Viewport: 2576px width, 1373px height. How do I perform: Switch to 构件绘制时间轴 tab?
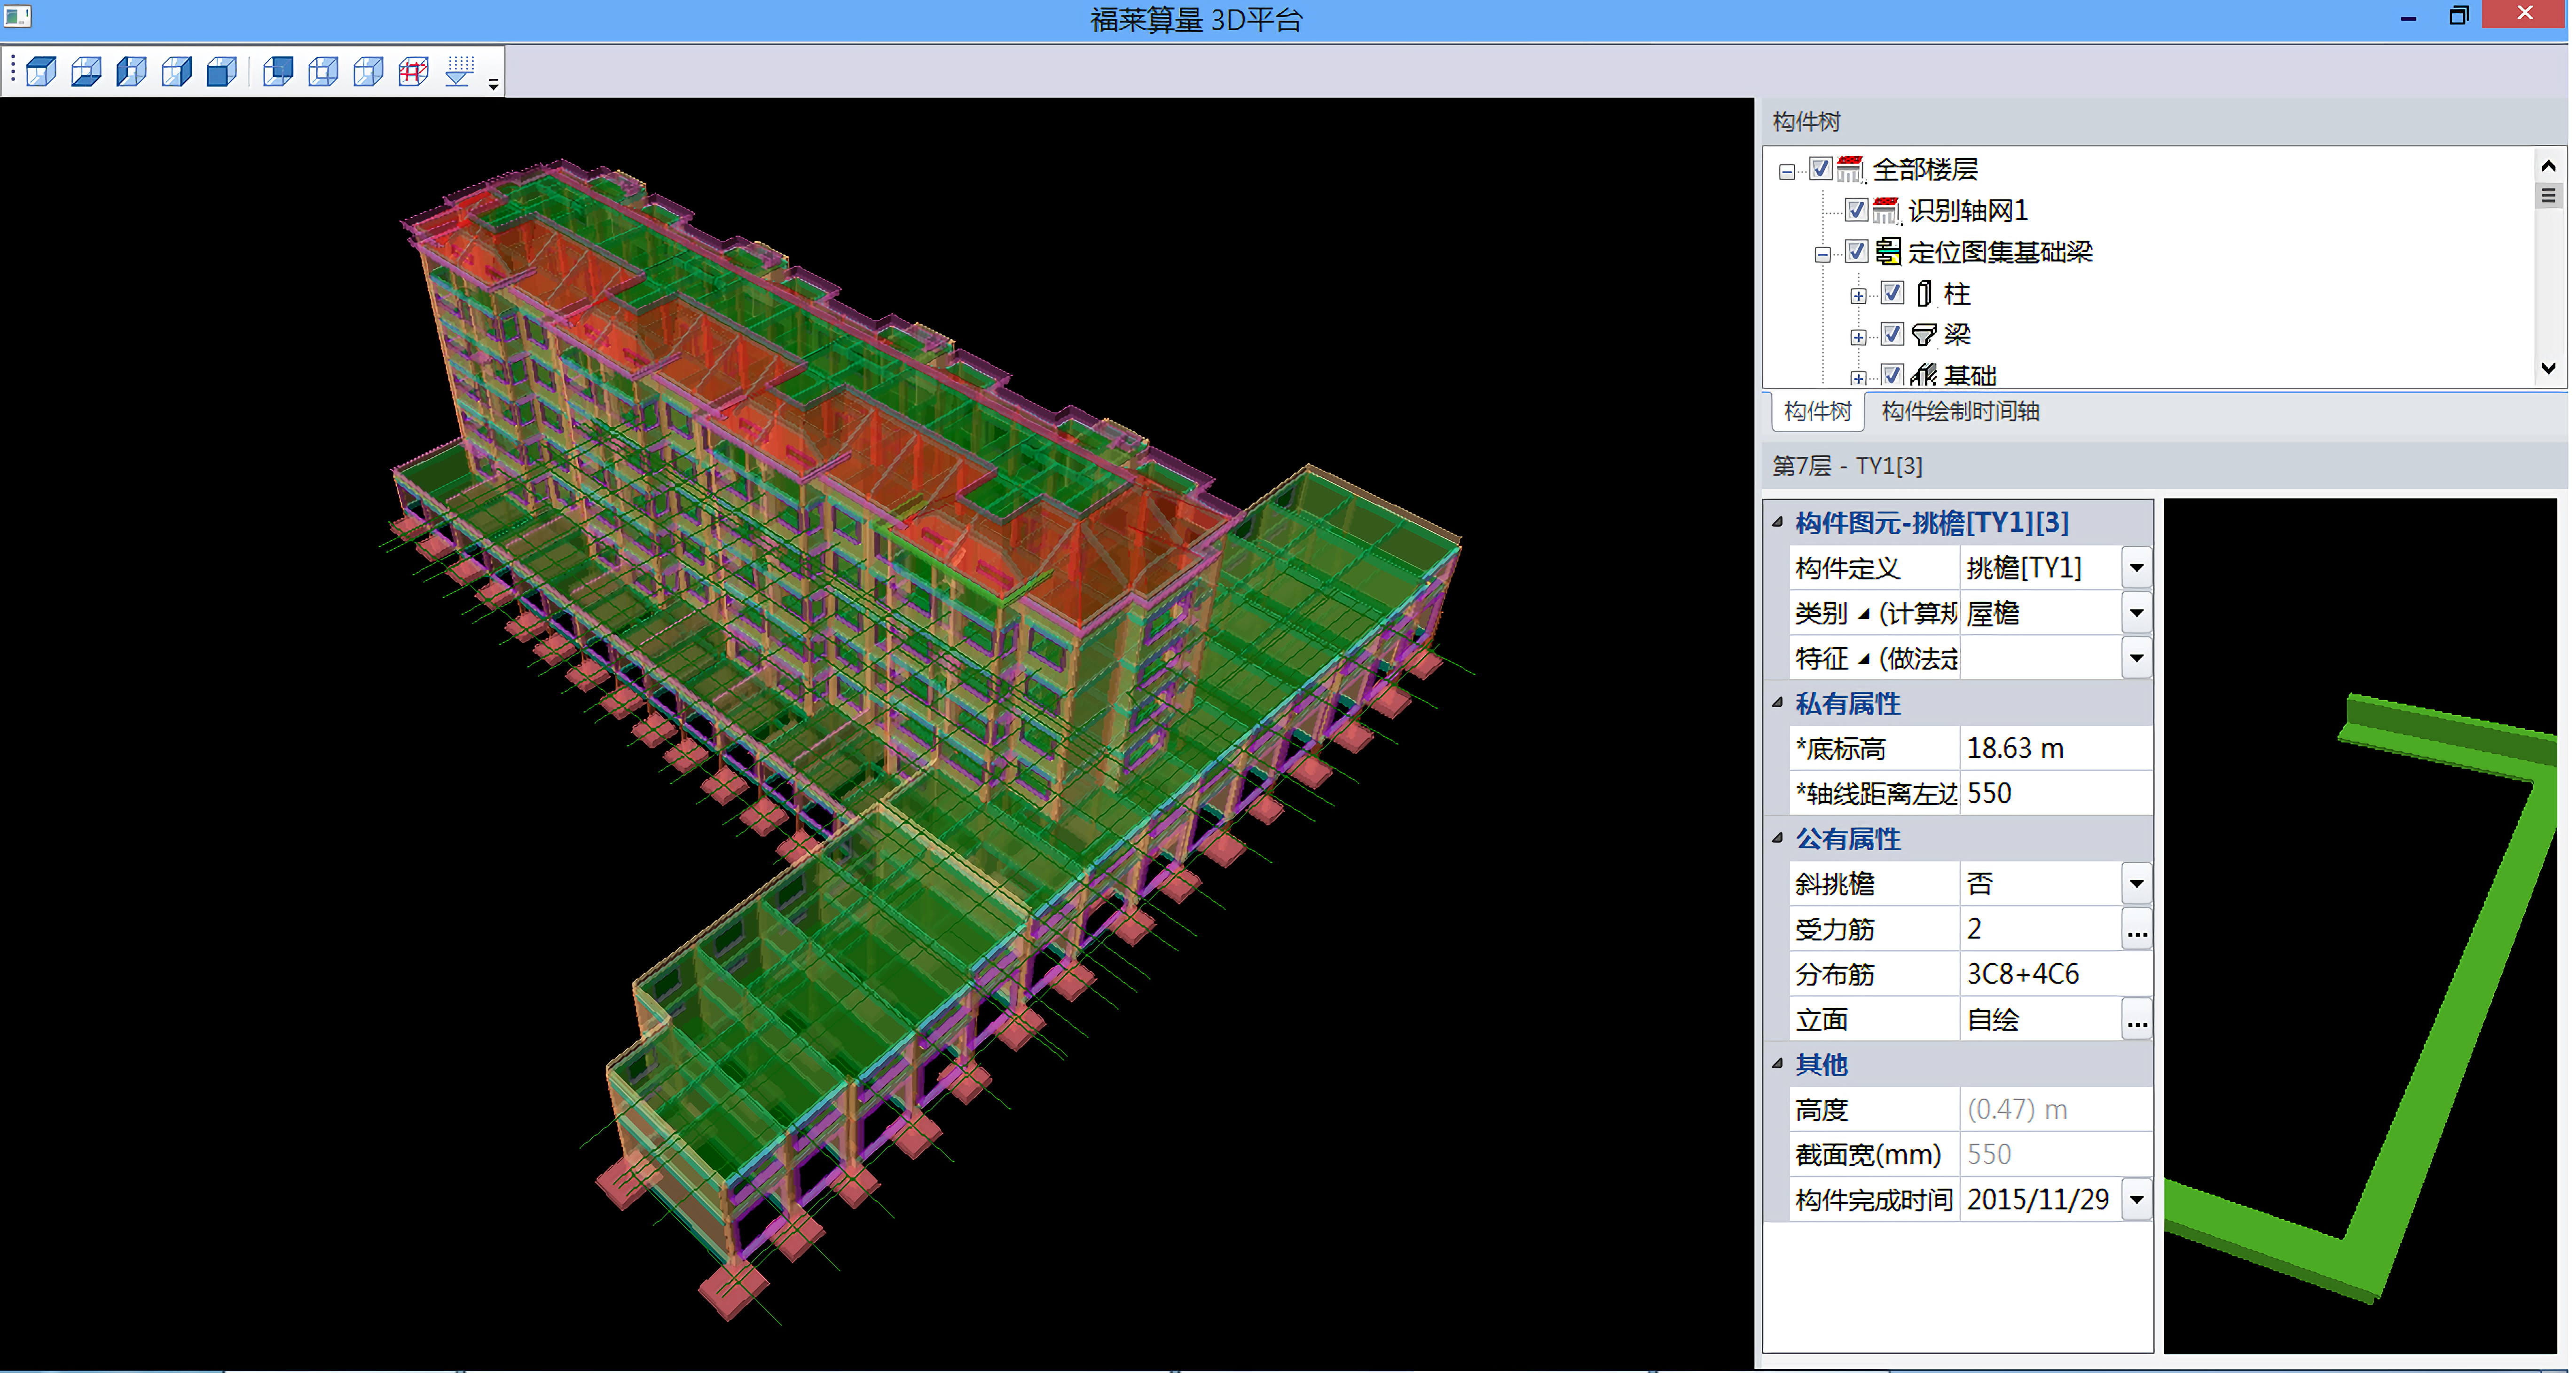tap(1960, 412)
